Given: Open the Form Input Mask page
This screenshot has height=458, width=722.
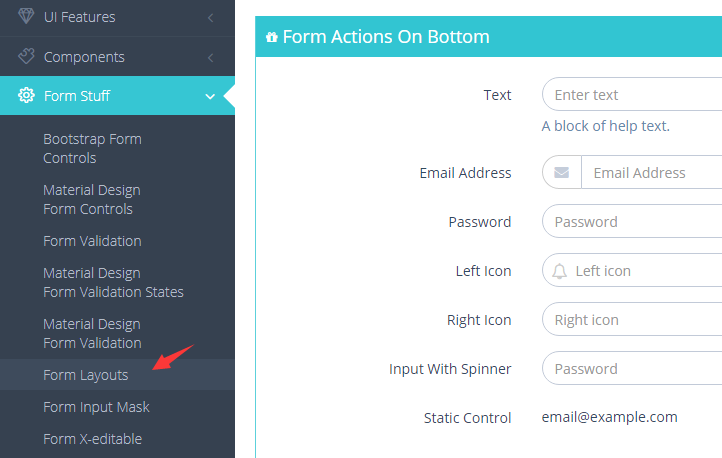Looking at the screenshot, I should coord(96,407).
